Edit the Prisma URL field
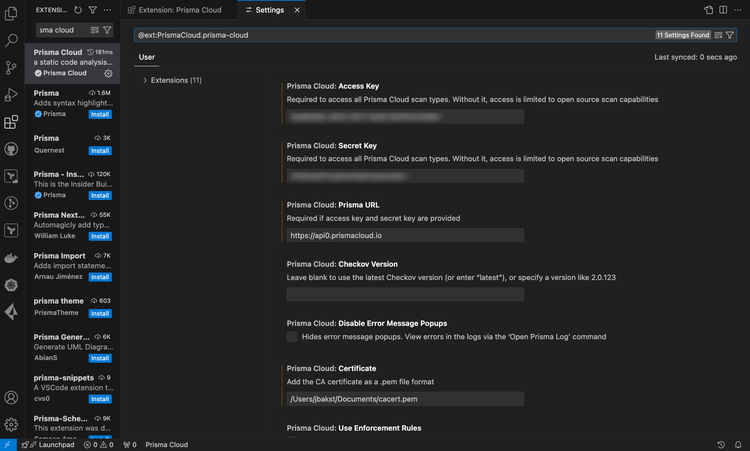This screenshot has width=750, height=451. point(405,235)
